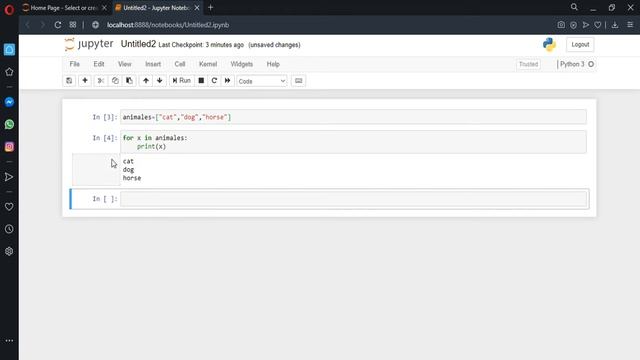This screenshot has height=360, width=640.
Task: Restart kernel and rerun all with the fast-forward icon
Action: point(227,81)
